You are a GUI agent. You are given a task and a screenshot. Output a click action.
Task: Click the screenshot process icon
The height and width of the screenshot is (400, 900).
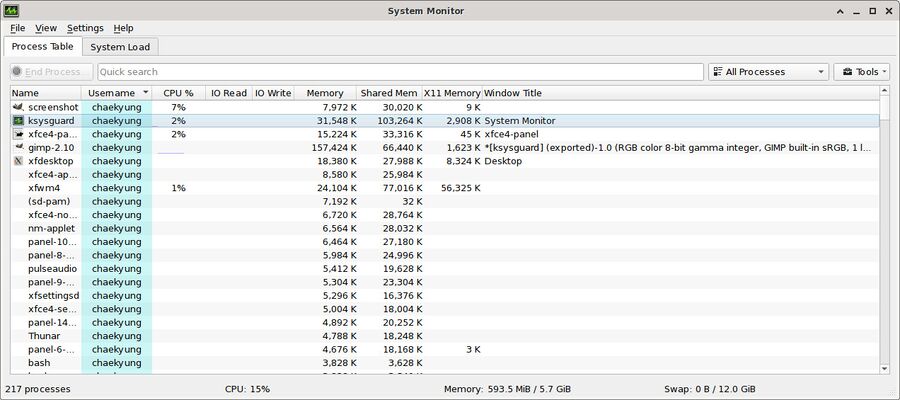coord(18,107)
